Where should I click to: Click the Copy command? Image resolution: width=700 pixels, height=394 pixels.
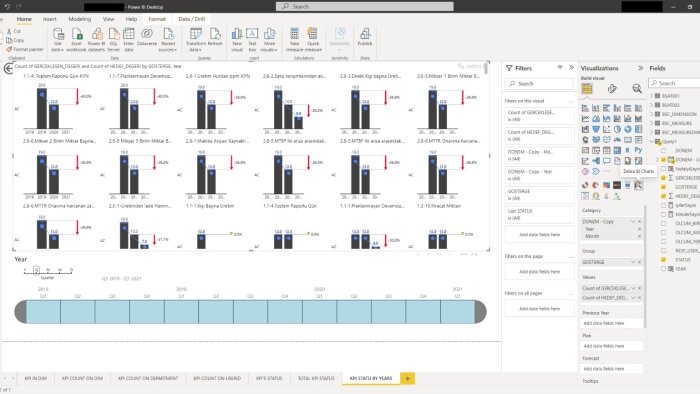pyautogui.click(x=16, y=40)
